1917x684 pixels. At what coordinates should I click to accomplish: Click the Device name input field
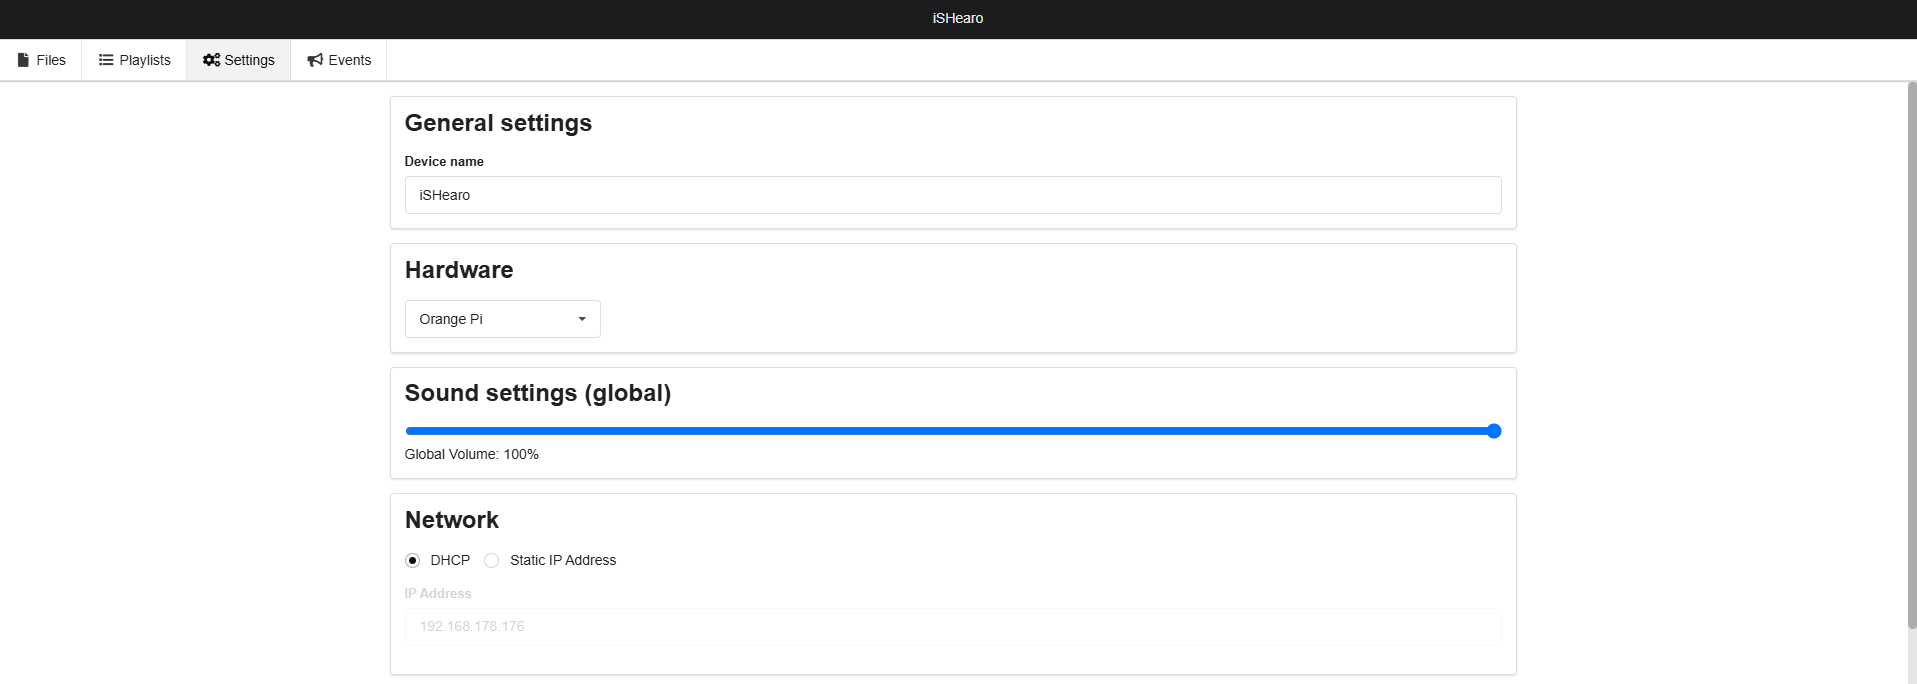point(952,195)
